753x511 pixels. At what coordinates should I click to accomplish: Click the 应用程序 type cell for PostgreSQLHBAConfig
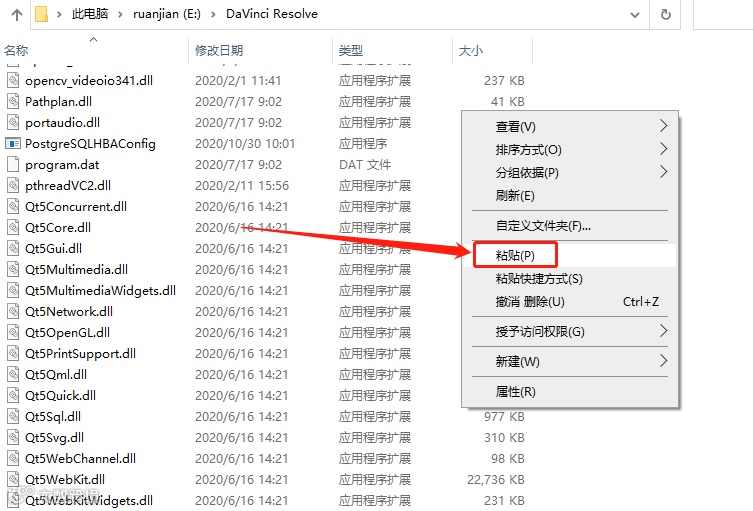point(363,144)
